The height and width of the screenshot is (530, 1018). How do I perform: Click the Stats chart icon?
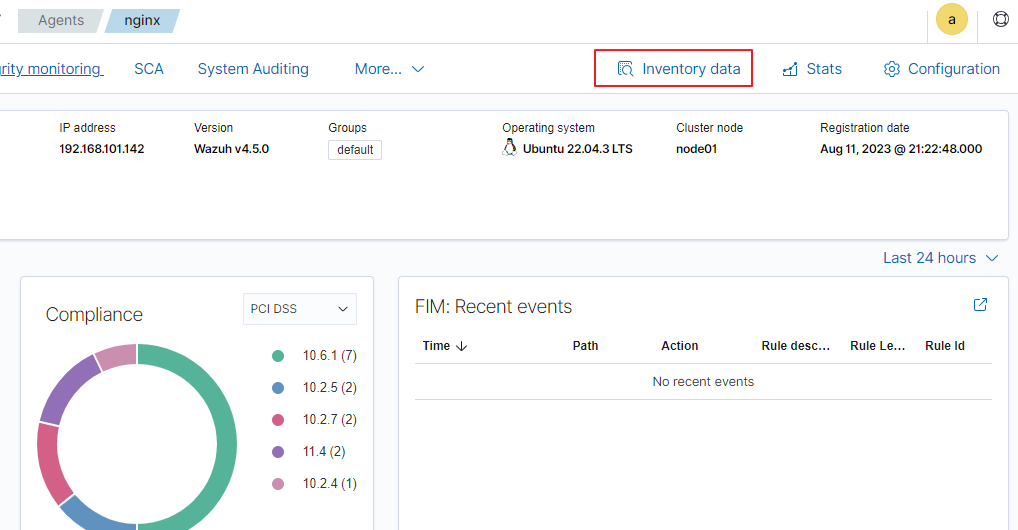tap(790, 69)
